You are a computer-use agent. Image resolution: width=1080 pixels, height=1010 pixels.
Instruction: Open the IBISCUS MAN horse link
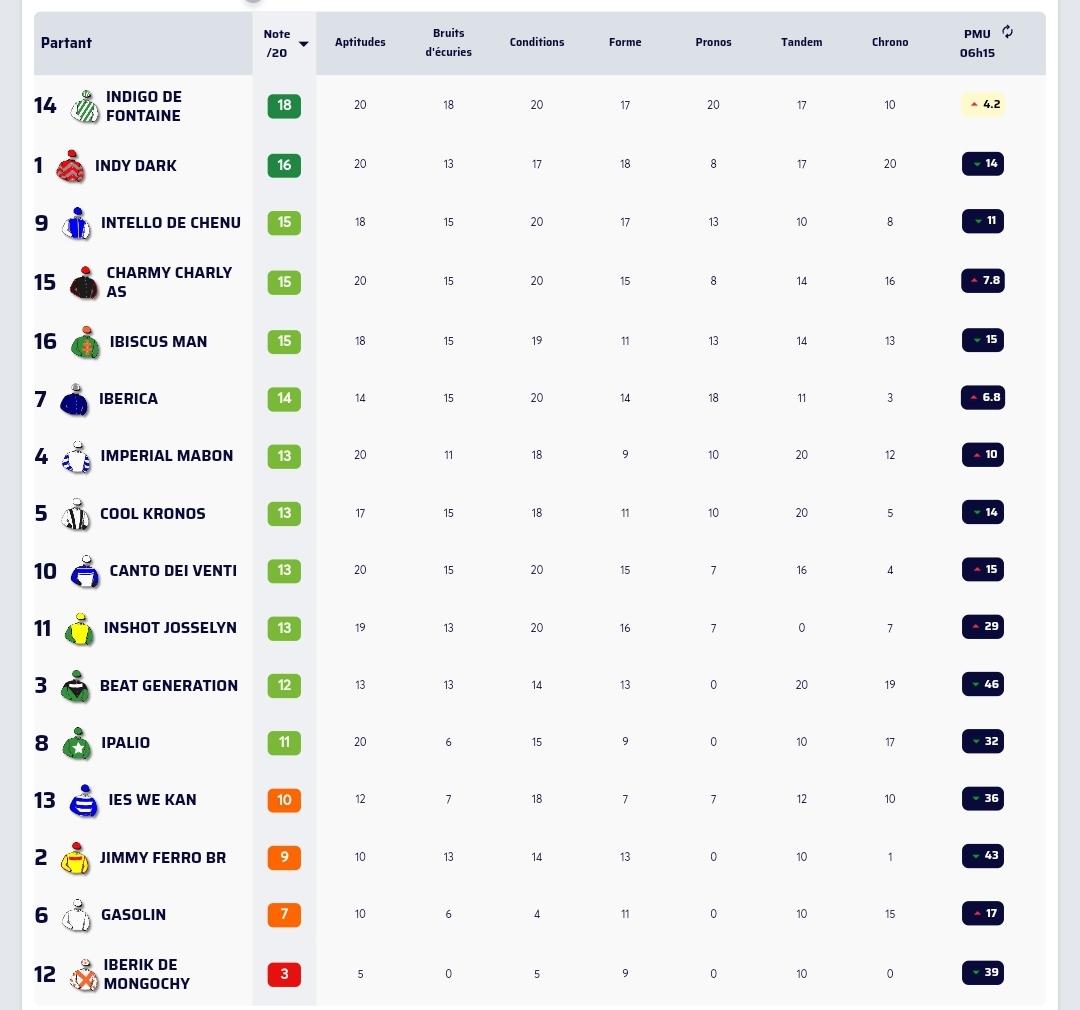tap(158, 342)
